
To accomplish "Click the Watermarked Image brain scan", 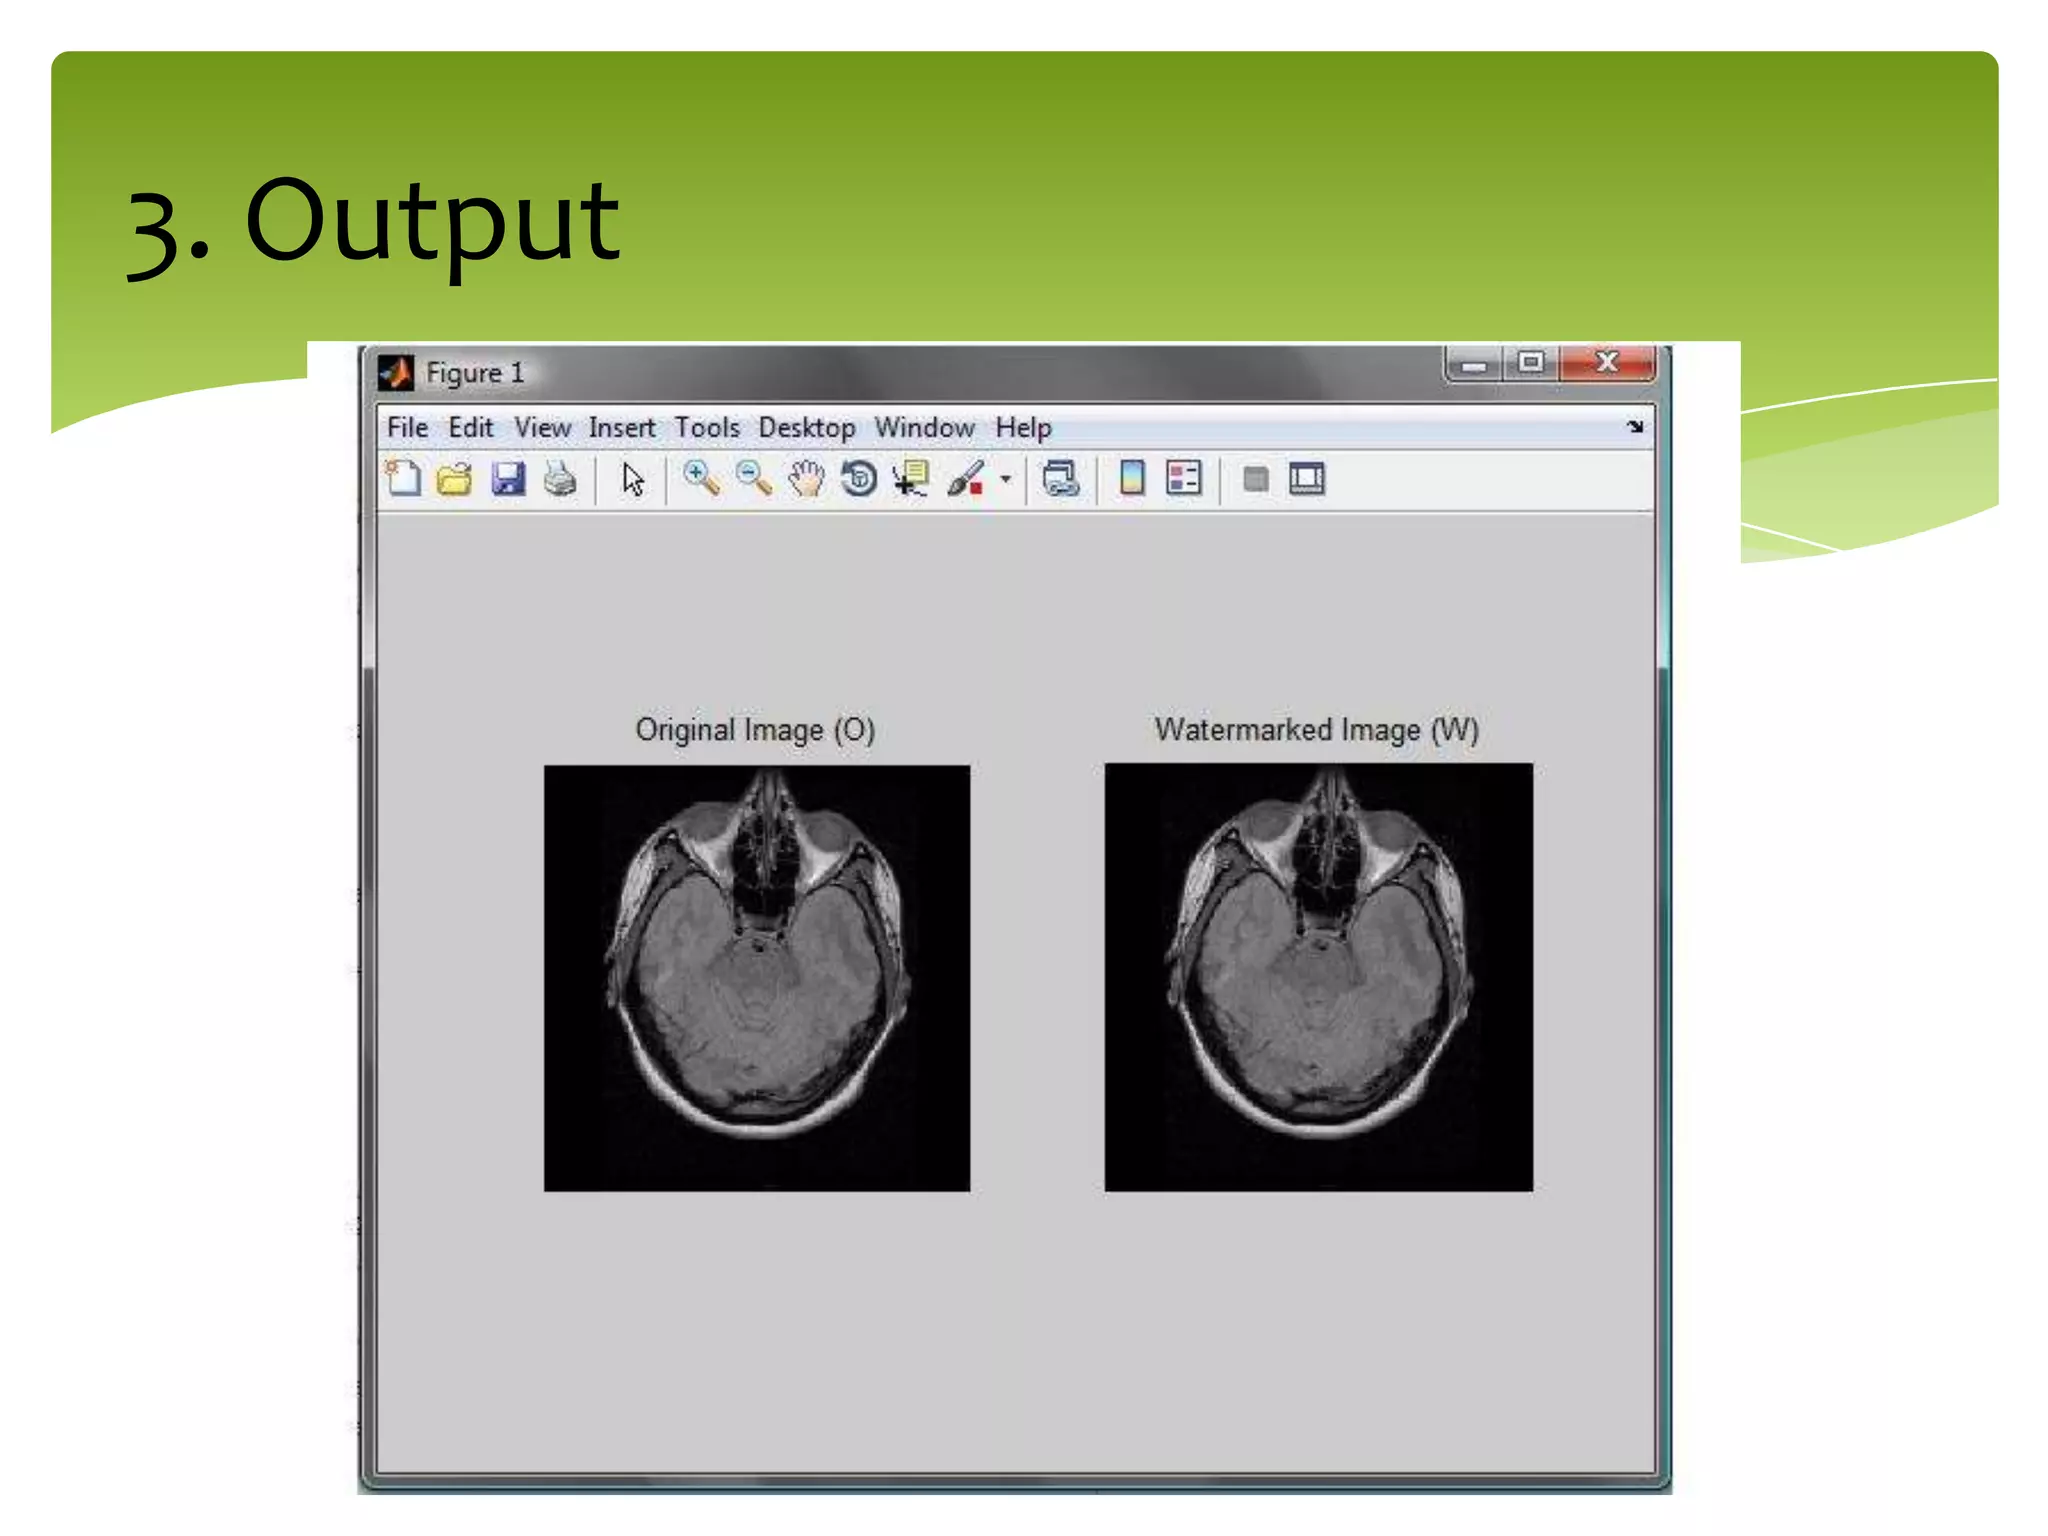I will click(1318, 977).
